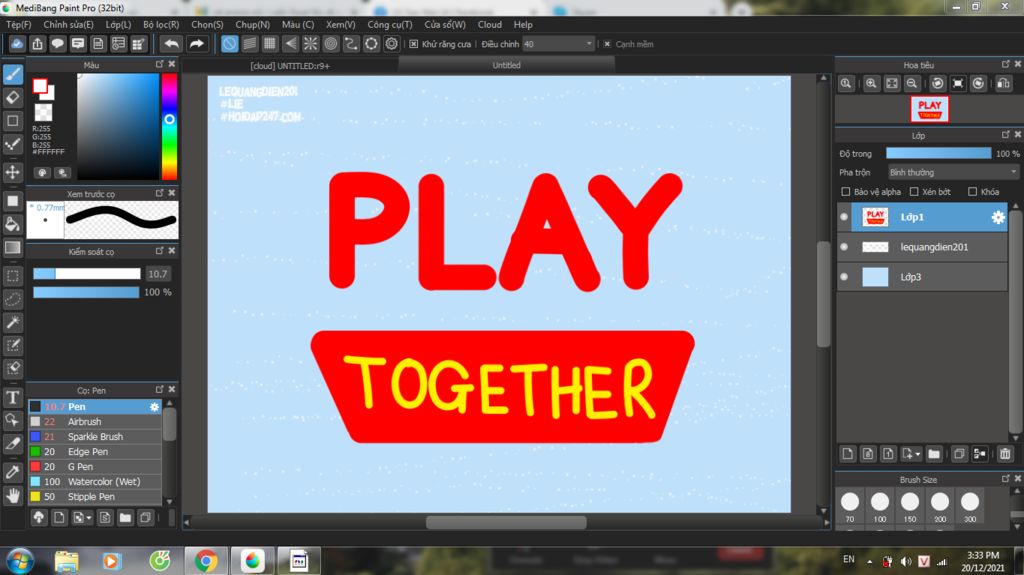Adjust the Độ trong opacity slider
The width and height of the screenshot is (1024, 575).
(x=938, y=154)
